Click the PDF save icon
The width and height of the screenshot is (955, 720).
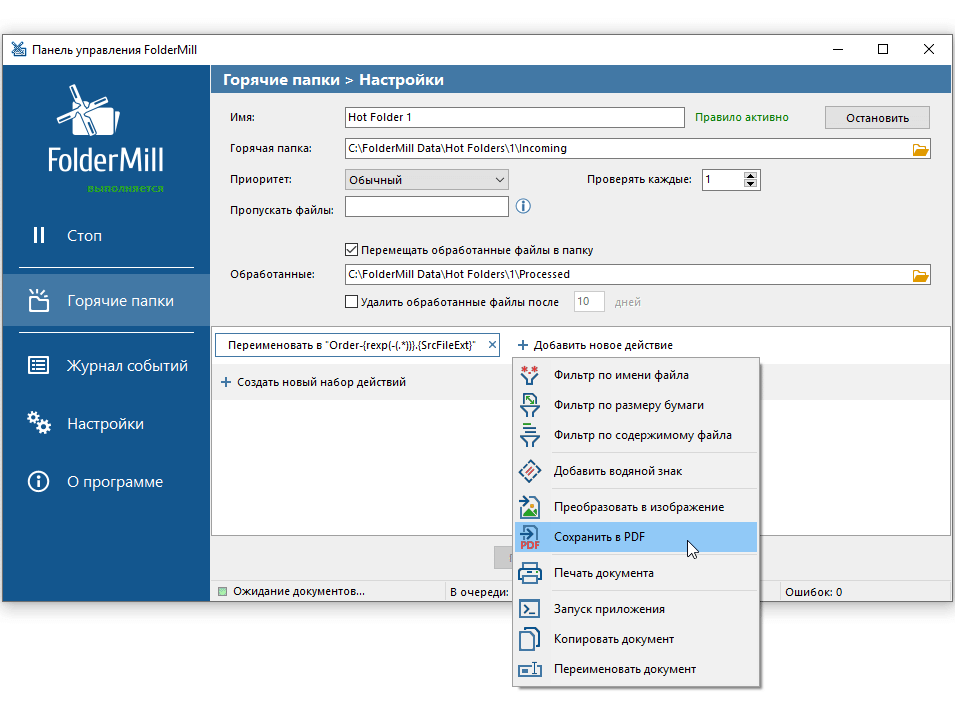pyautogui.click(x=529, y=537)
